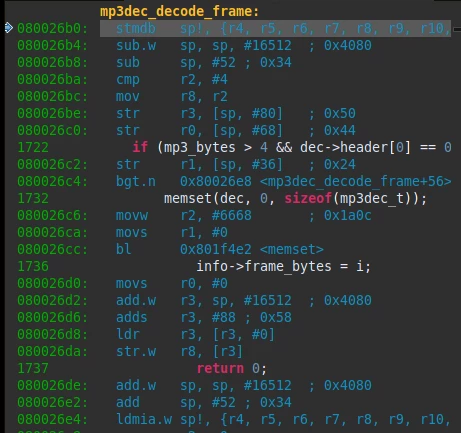Viewport: 461px width, 433px height.
Task: Select the adds r3, #88 instruction
Action: [204, 318]
